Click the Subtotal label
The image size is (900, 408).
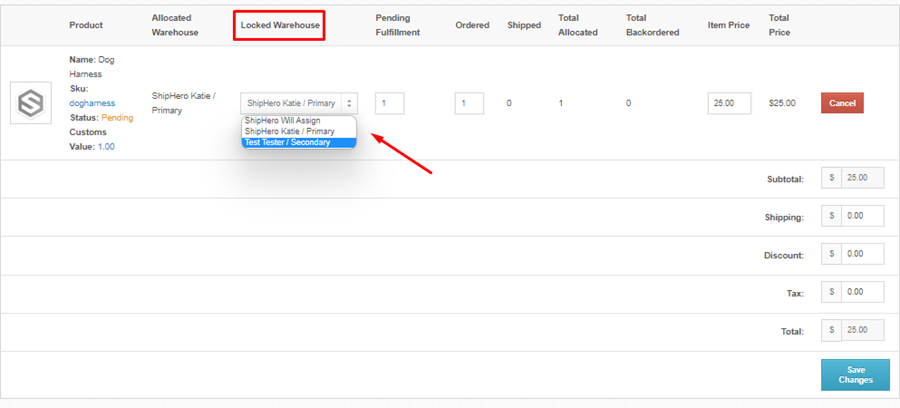[785, 179]
